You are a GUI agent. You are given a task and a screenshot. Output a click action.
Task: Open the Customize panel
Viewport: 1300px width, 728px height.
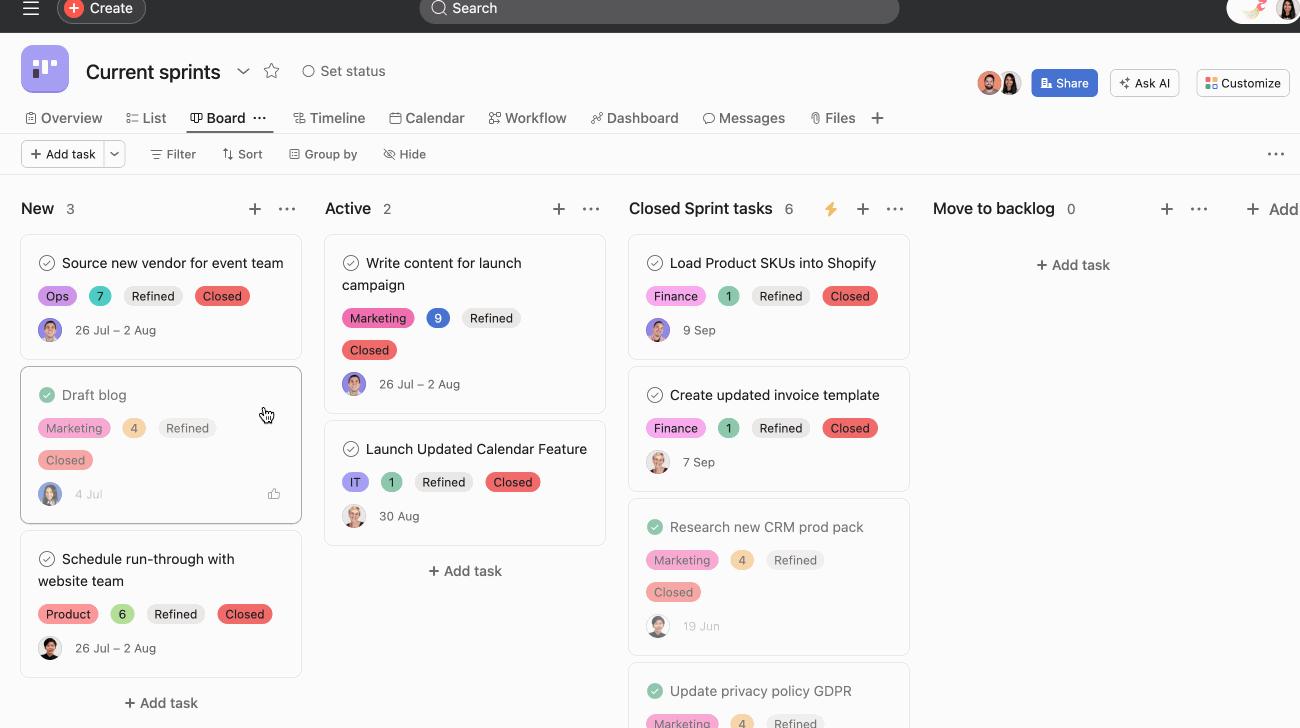(x=1242, y=83)
